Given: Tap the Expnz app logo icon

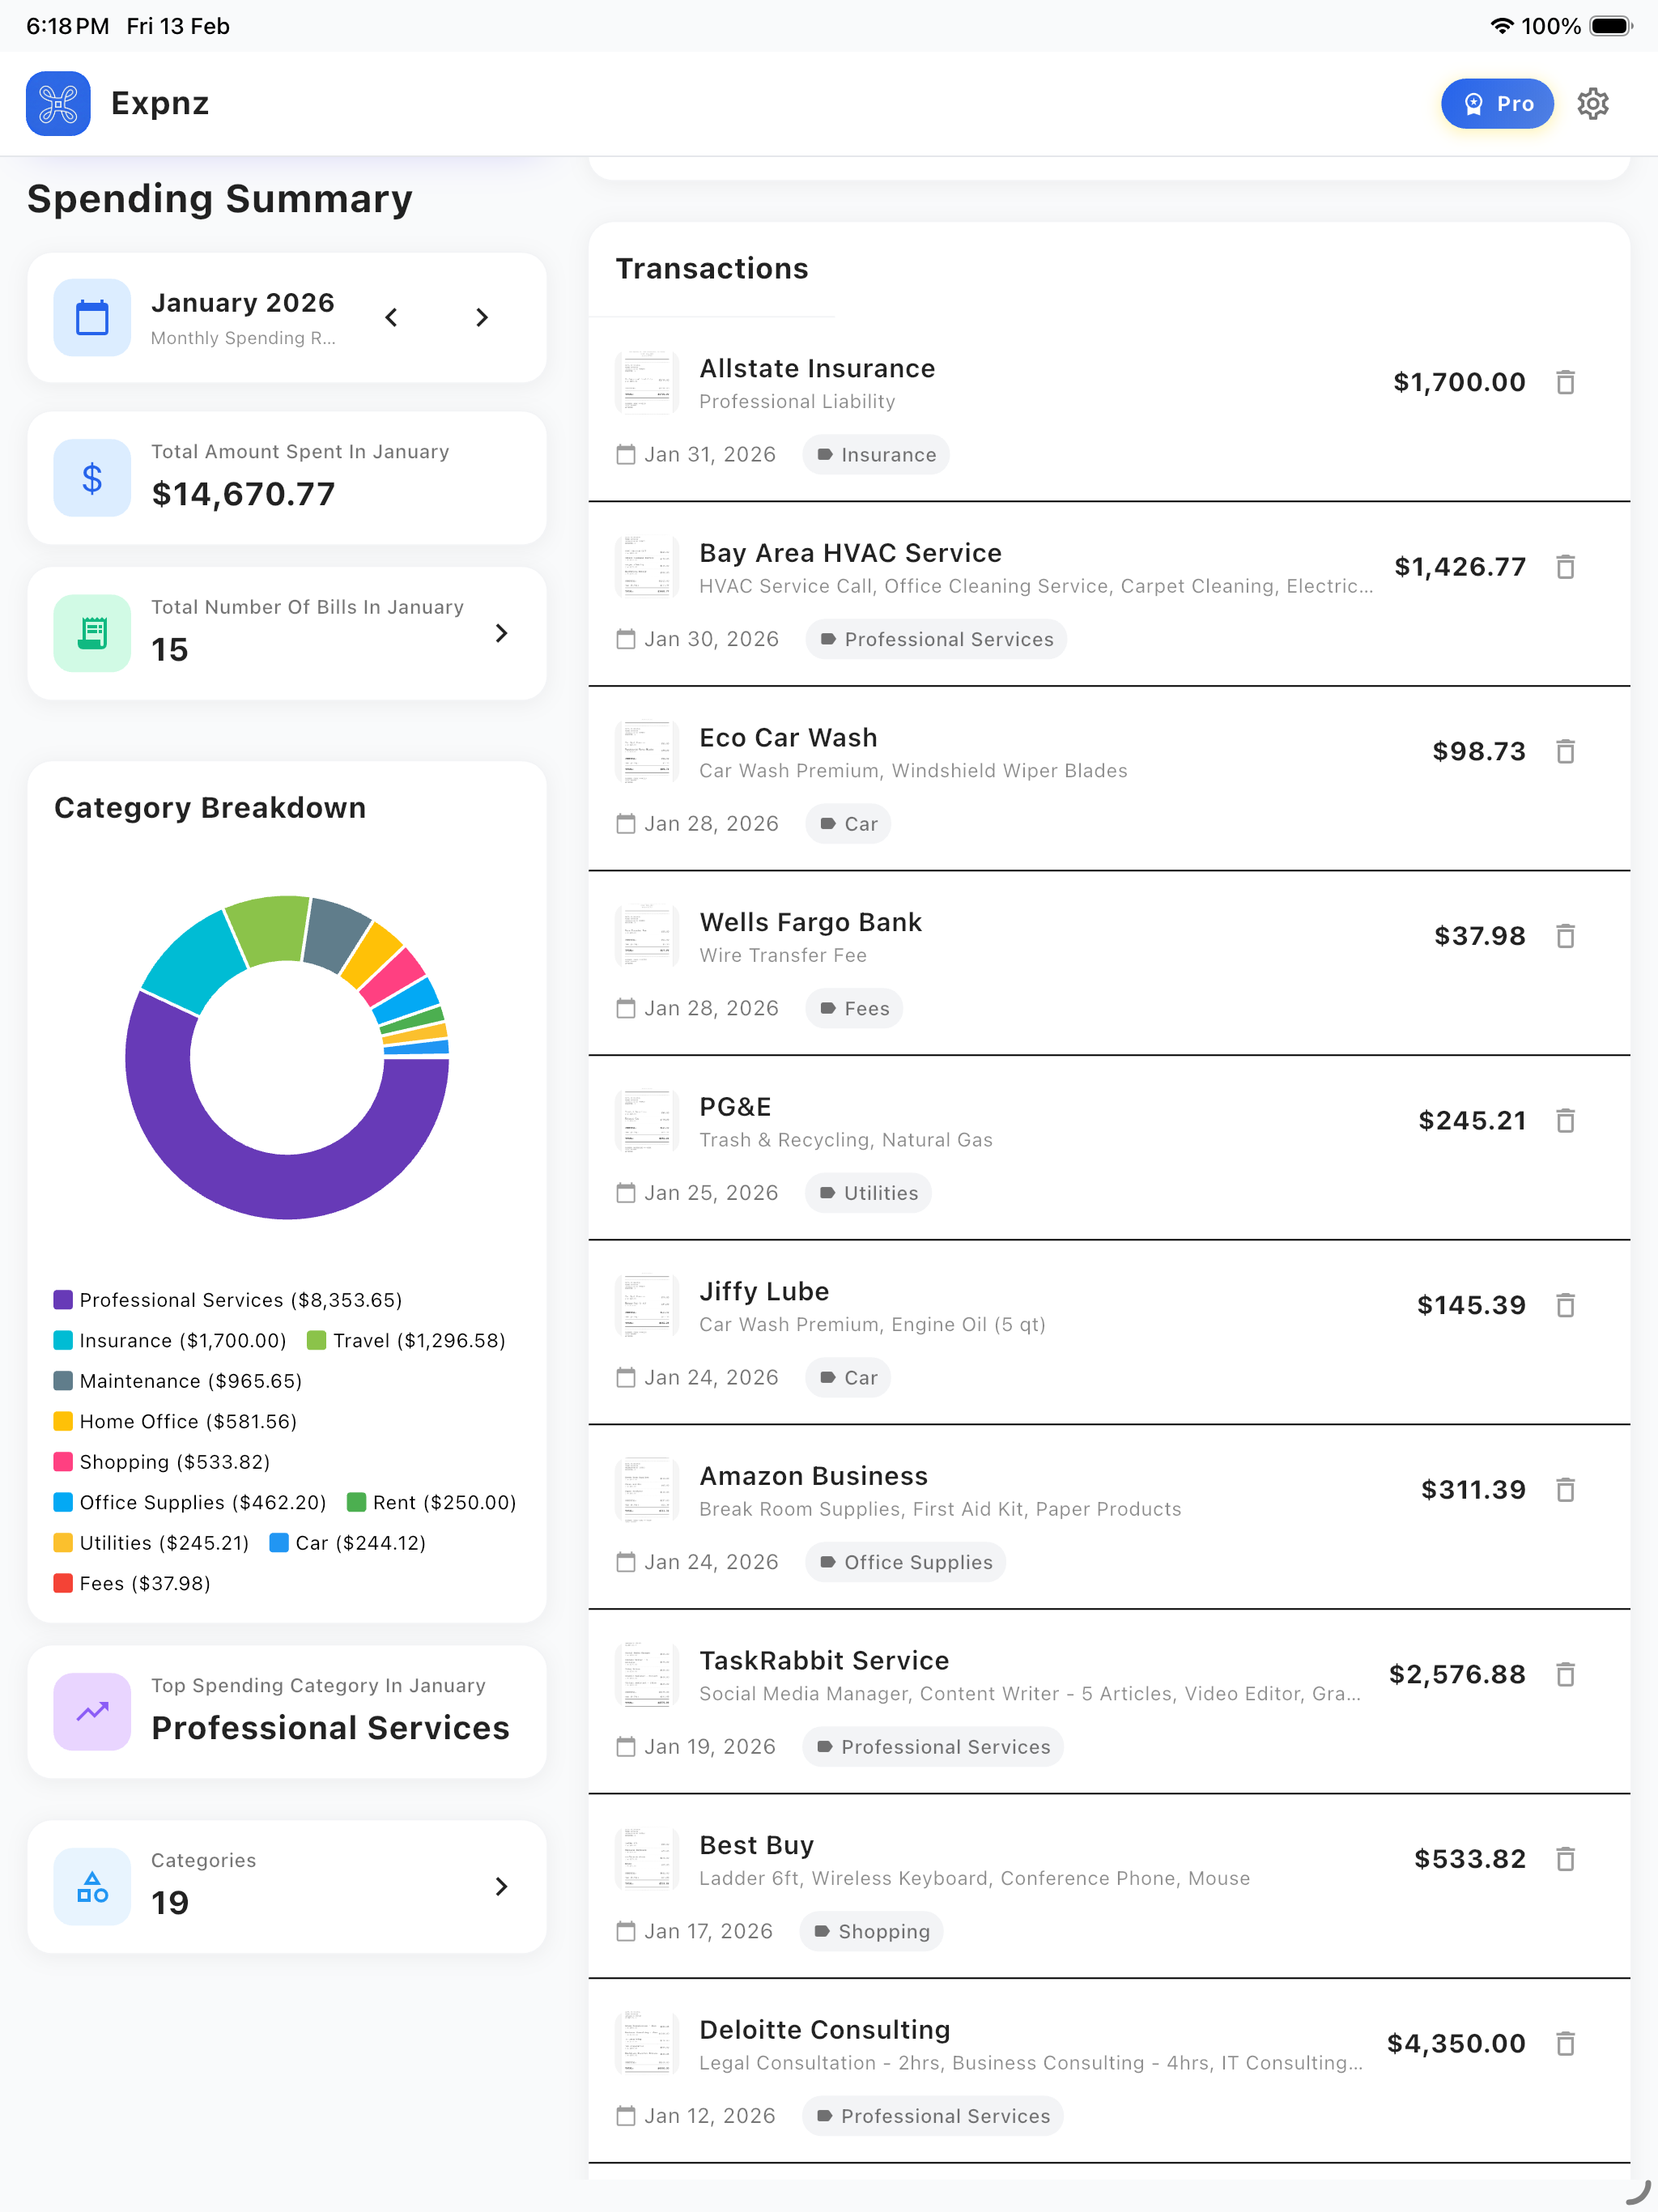Looking at the screenshot, I should 58,104.
